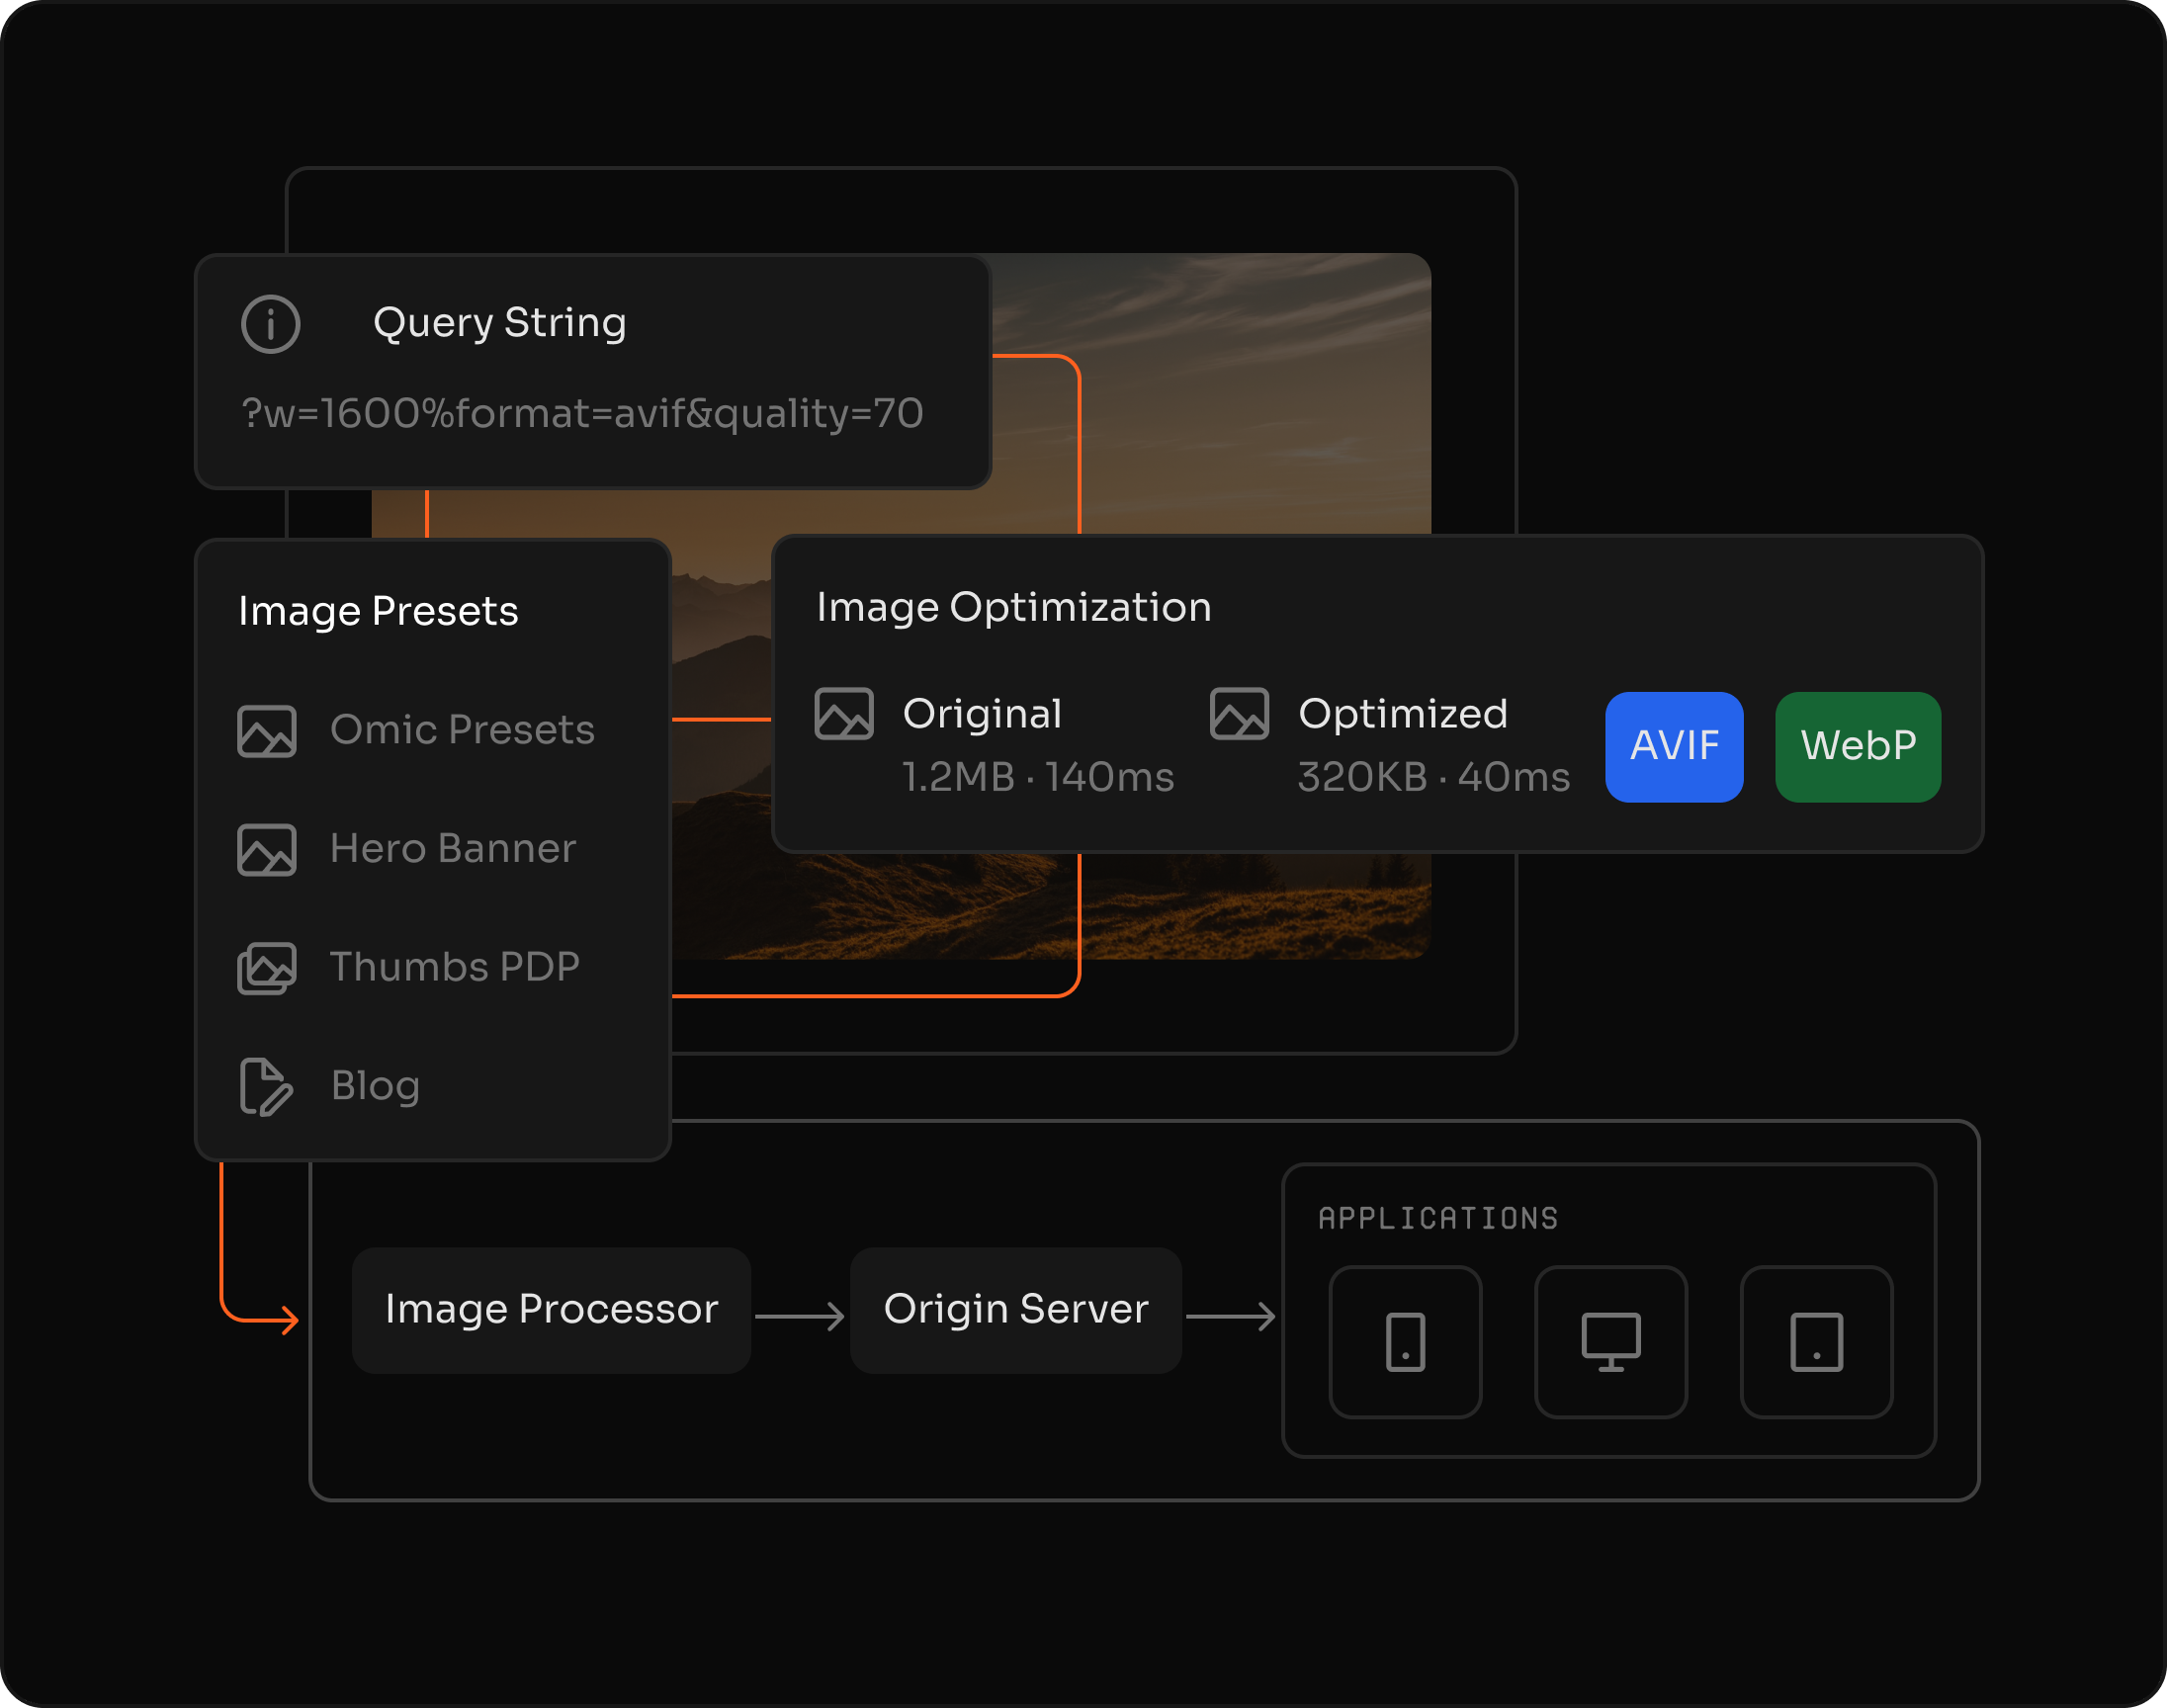Screen dimensions: 2167x1708
Task: Enable the Optimized output setting
Action: pos(1403,714)
